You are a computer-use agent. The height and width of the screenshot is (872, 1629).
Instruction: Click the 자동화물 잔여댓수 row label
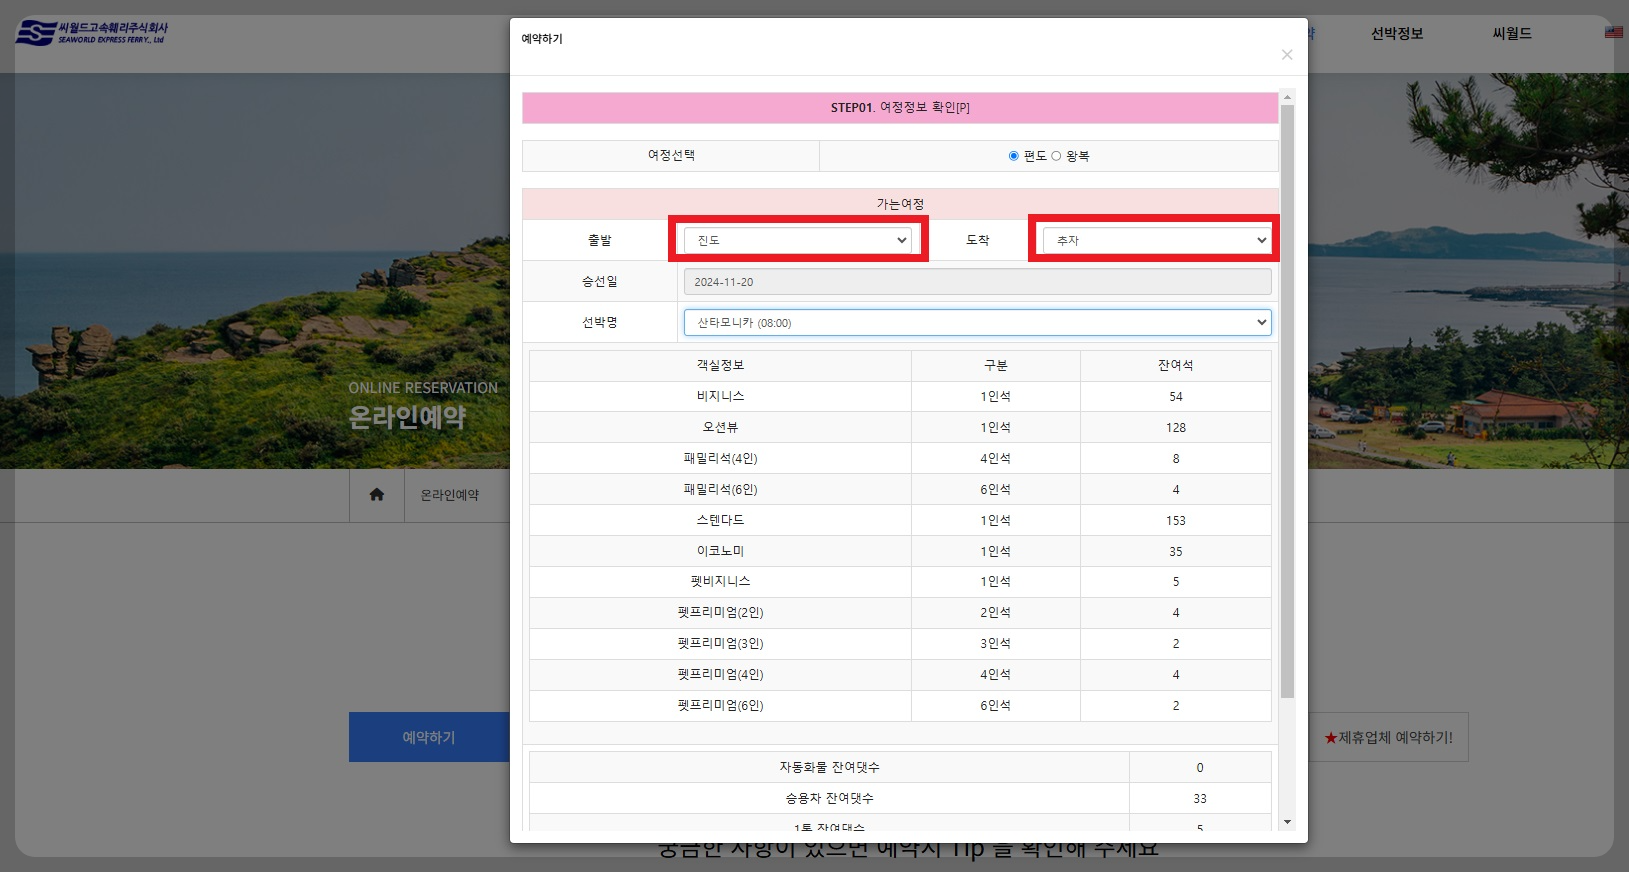click(830, 767)
